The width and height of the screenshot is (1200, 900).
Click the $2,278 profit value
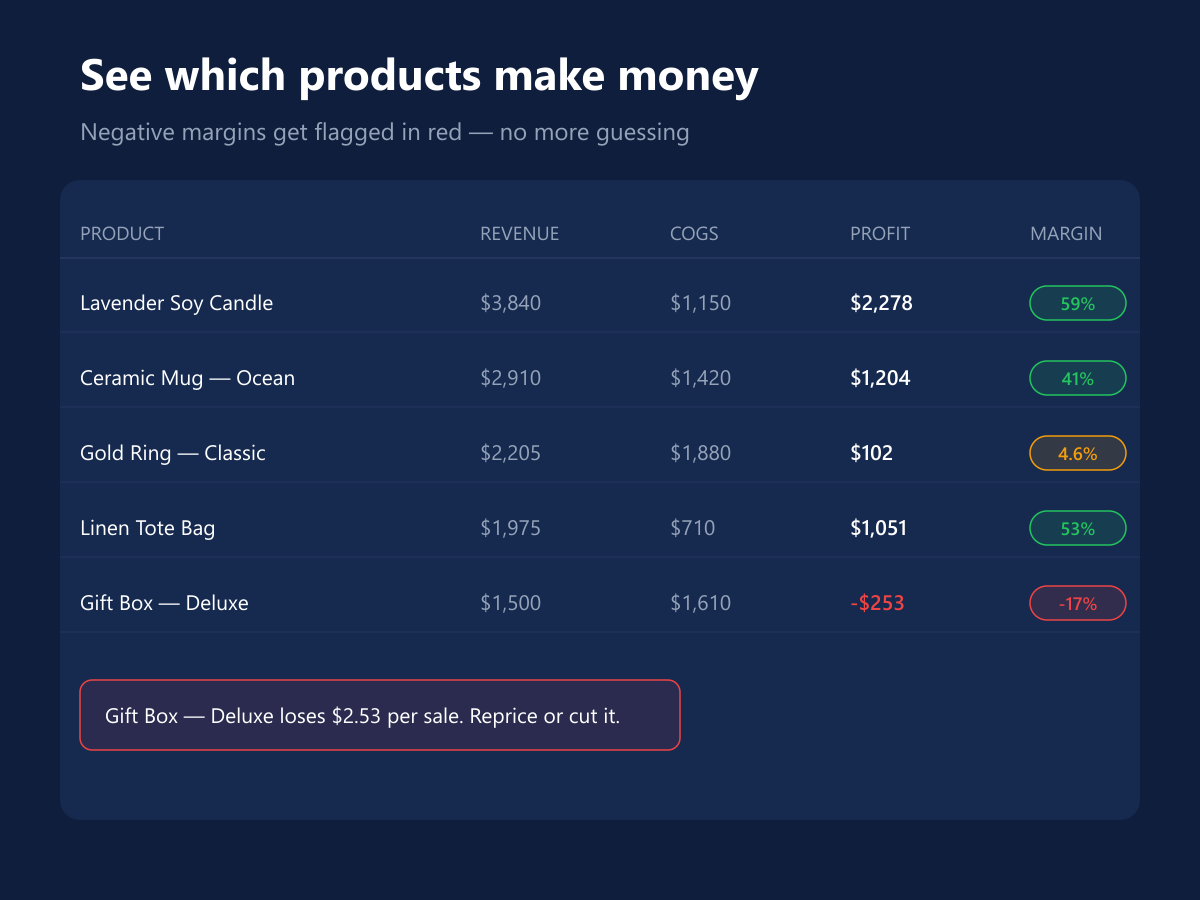[881, 303]
